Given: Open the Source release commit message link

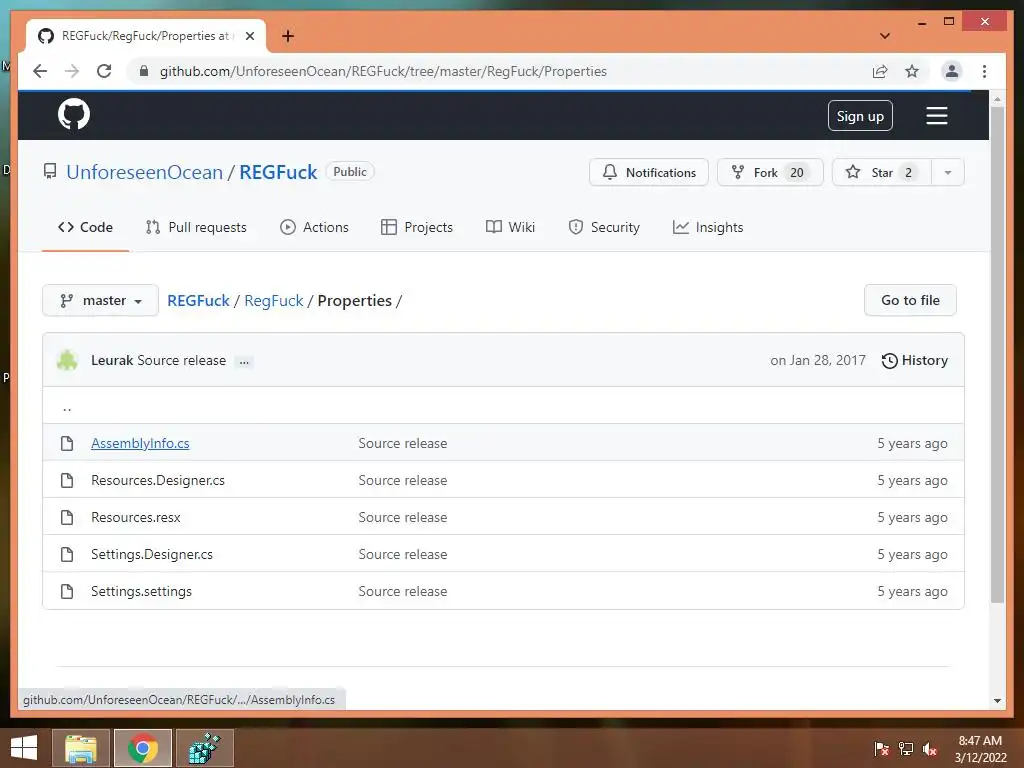Looking at the screenshot, I should [182, 360].
